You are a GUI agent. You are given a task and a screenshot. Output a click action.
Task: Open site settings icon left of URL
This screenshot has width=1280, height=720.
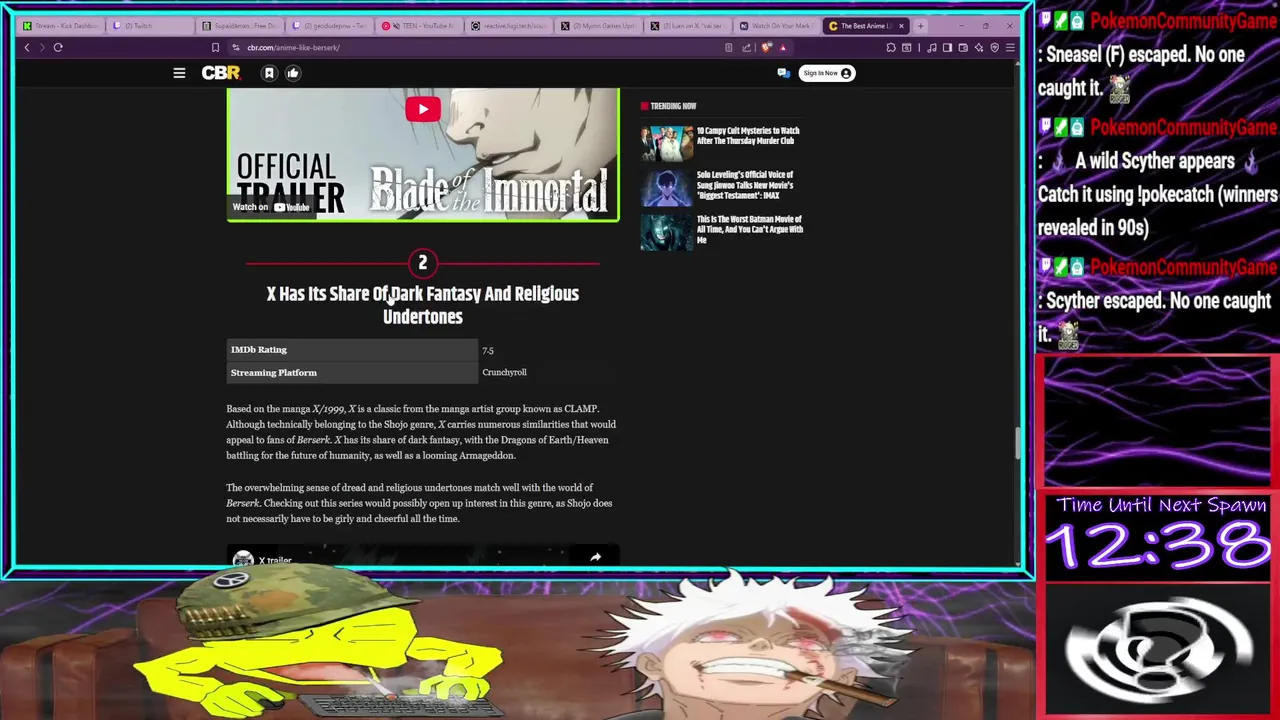tap(236, 47)
